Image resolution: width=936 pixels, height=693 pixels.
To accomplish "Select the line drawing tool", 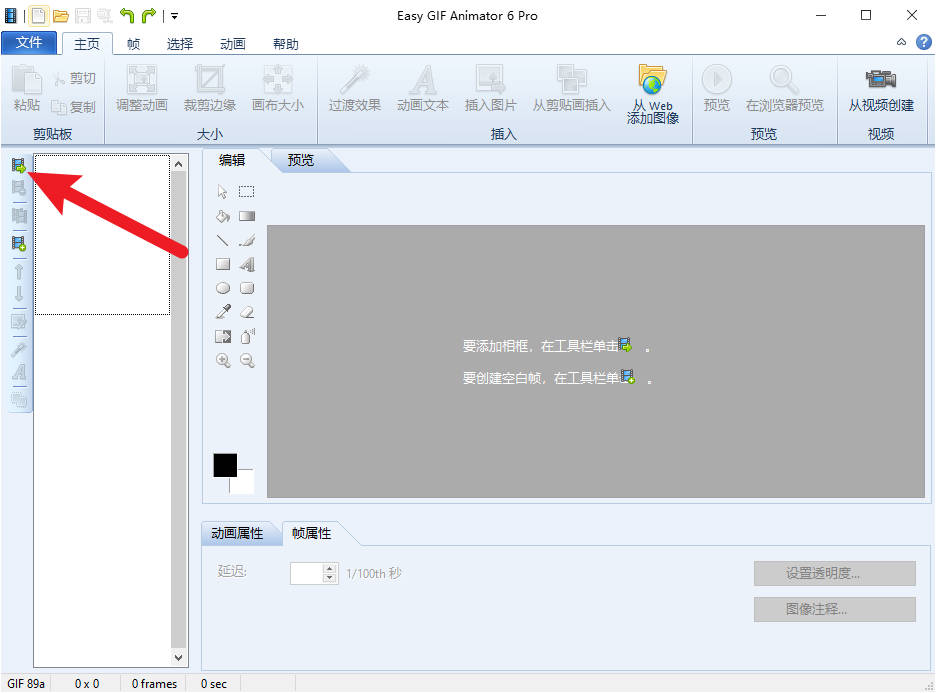I will 223,241.
